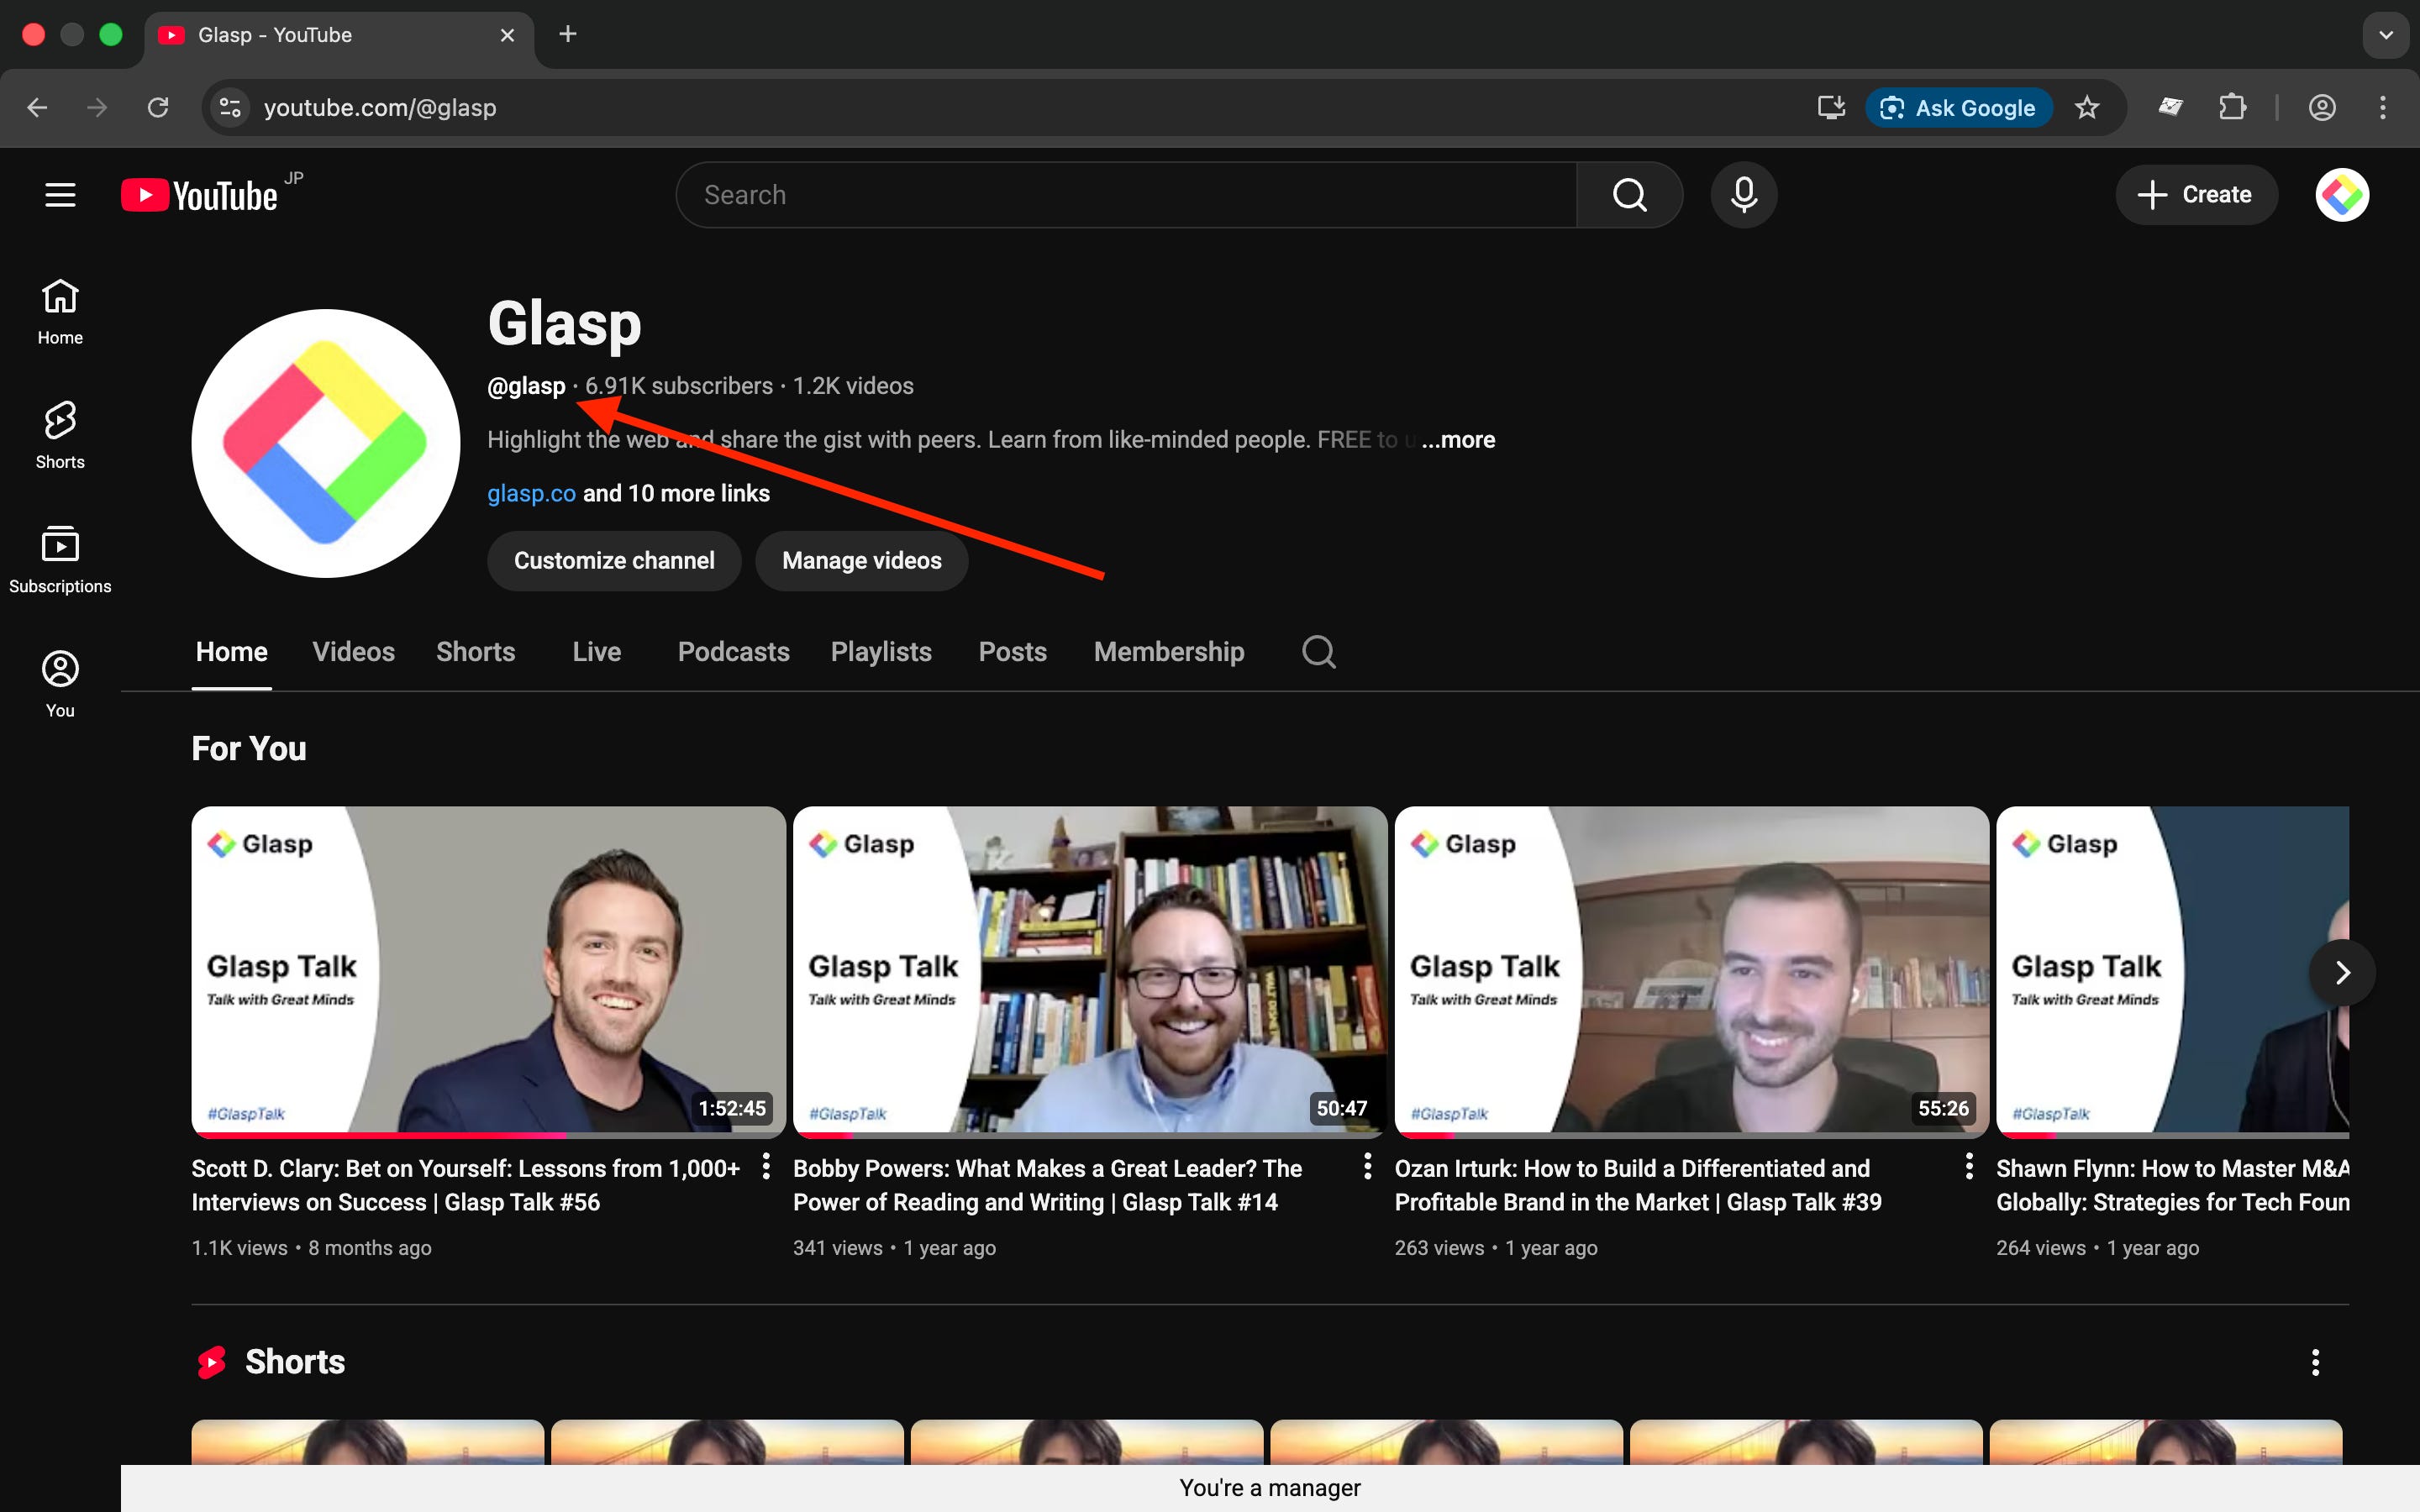Switch to the Videos tab

353,652
